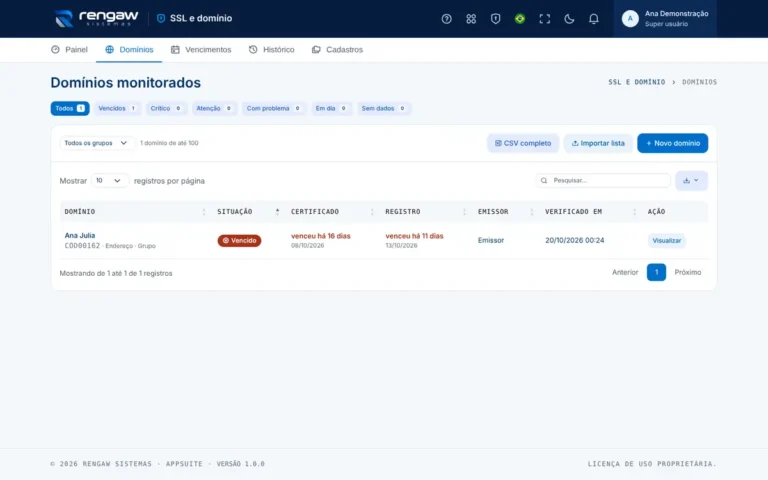This screenshot has height=480, width=768.
Task: Click the Rengaw Sistemas logo
Action: (x=96, y=19)
